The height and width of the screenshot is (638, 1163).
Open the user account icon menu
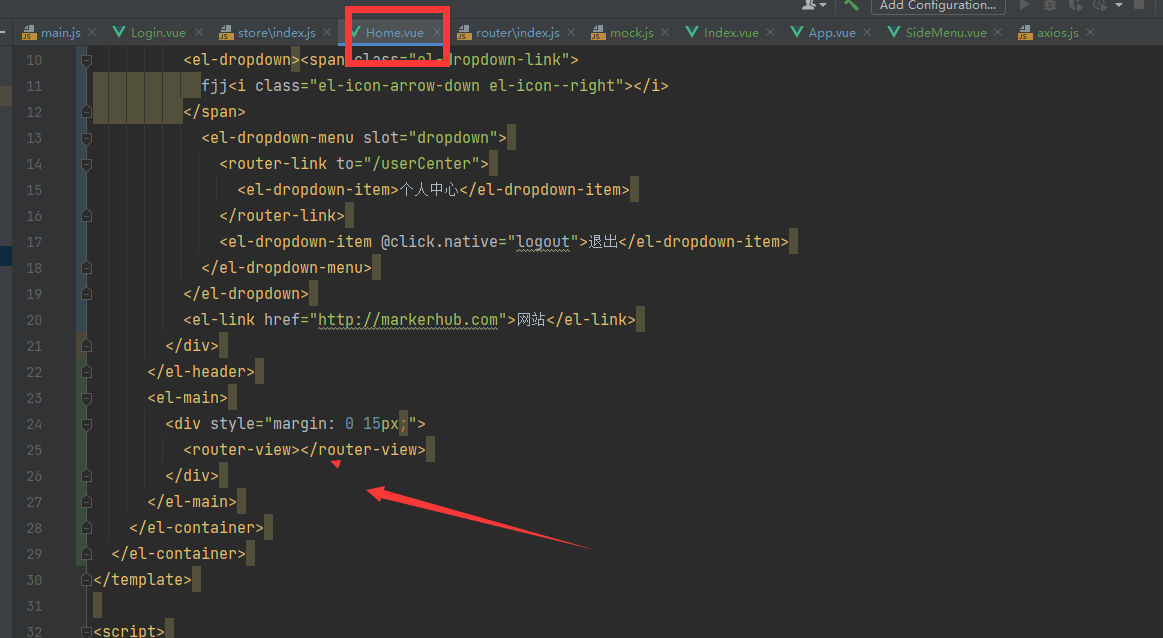point(814,4)
